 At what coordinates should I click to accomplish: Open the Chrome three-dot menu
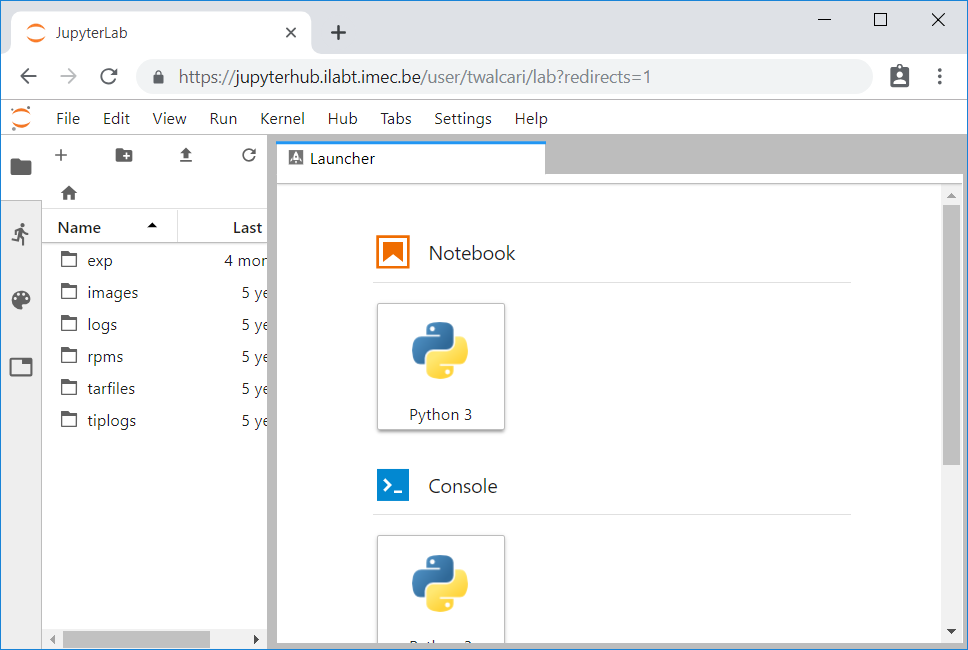click(x=939, y=76)
